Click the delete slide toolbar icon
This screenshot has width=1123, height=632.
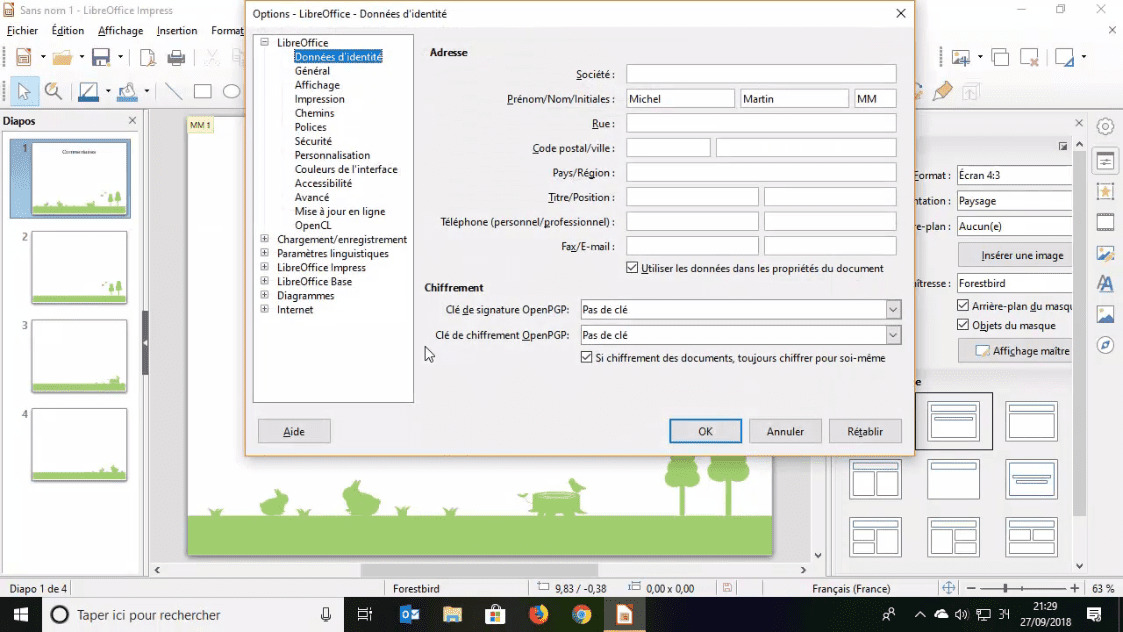(x=1029, y=58)
